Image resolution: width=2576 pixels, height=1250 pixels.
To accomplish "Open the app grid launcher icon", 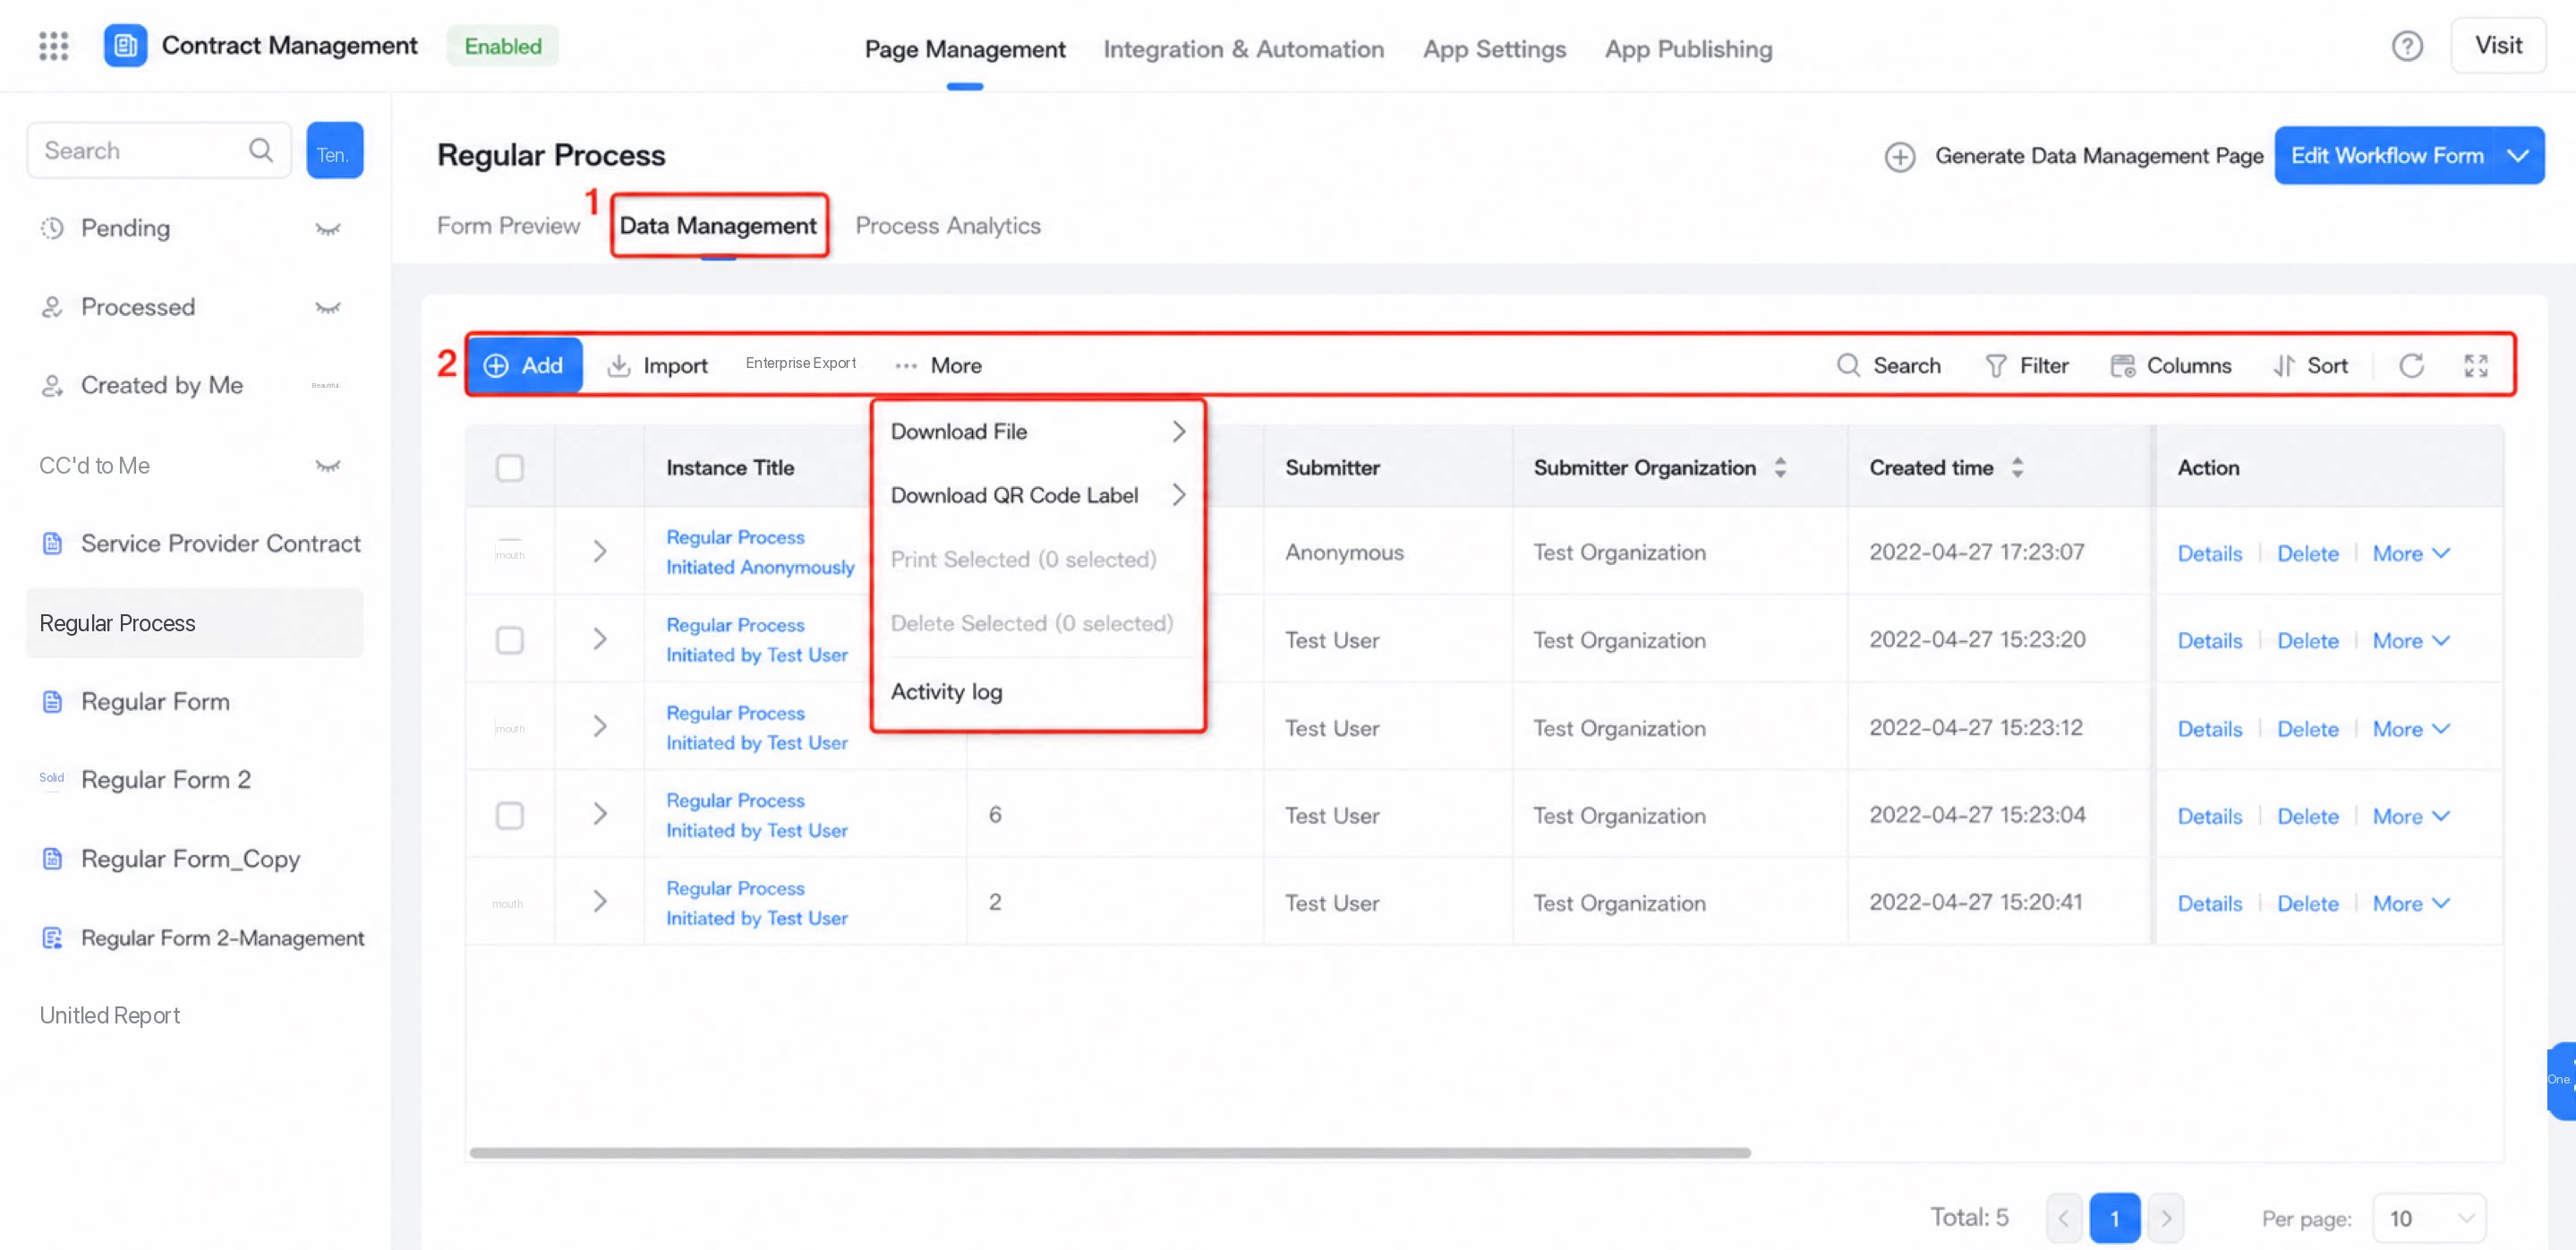I will (x=53, y=46).
